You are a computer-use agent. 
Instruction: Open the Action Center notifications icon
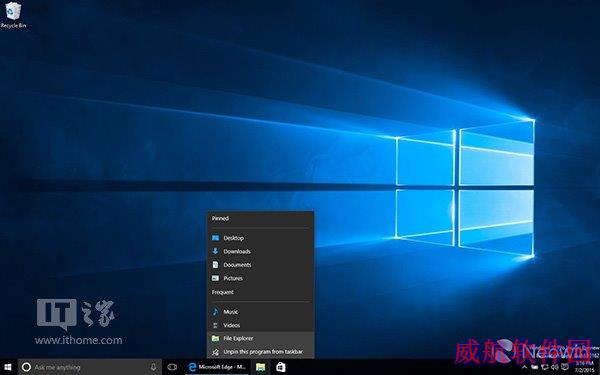tap(565, 367)
